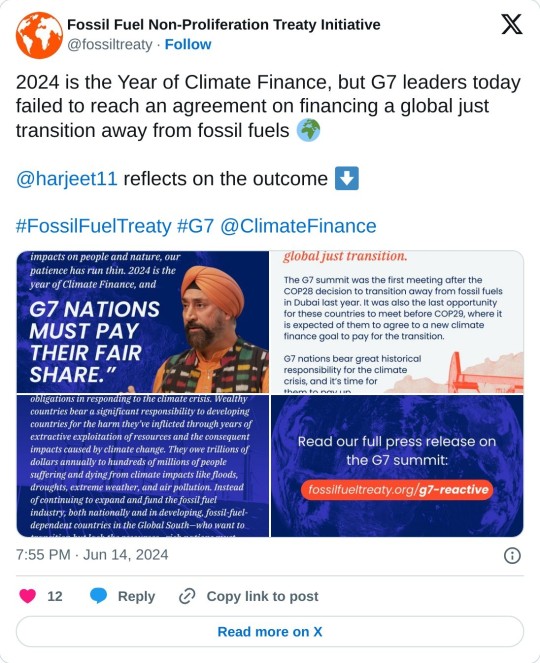
Task: Open the G7 Nations Must Pay image
Action: [143, 322]
